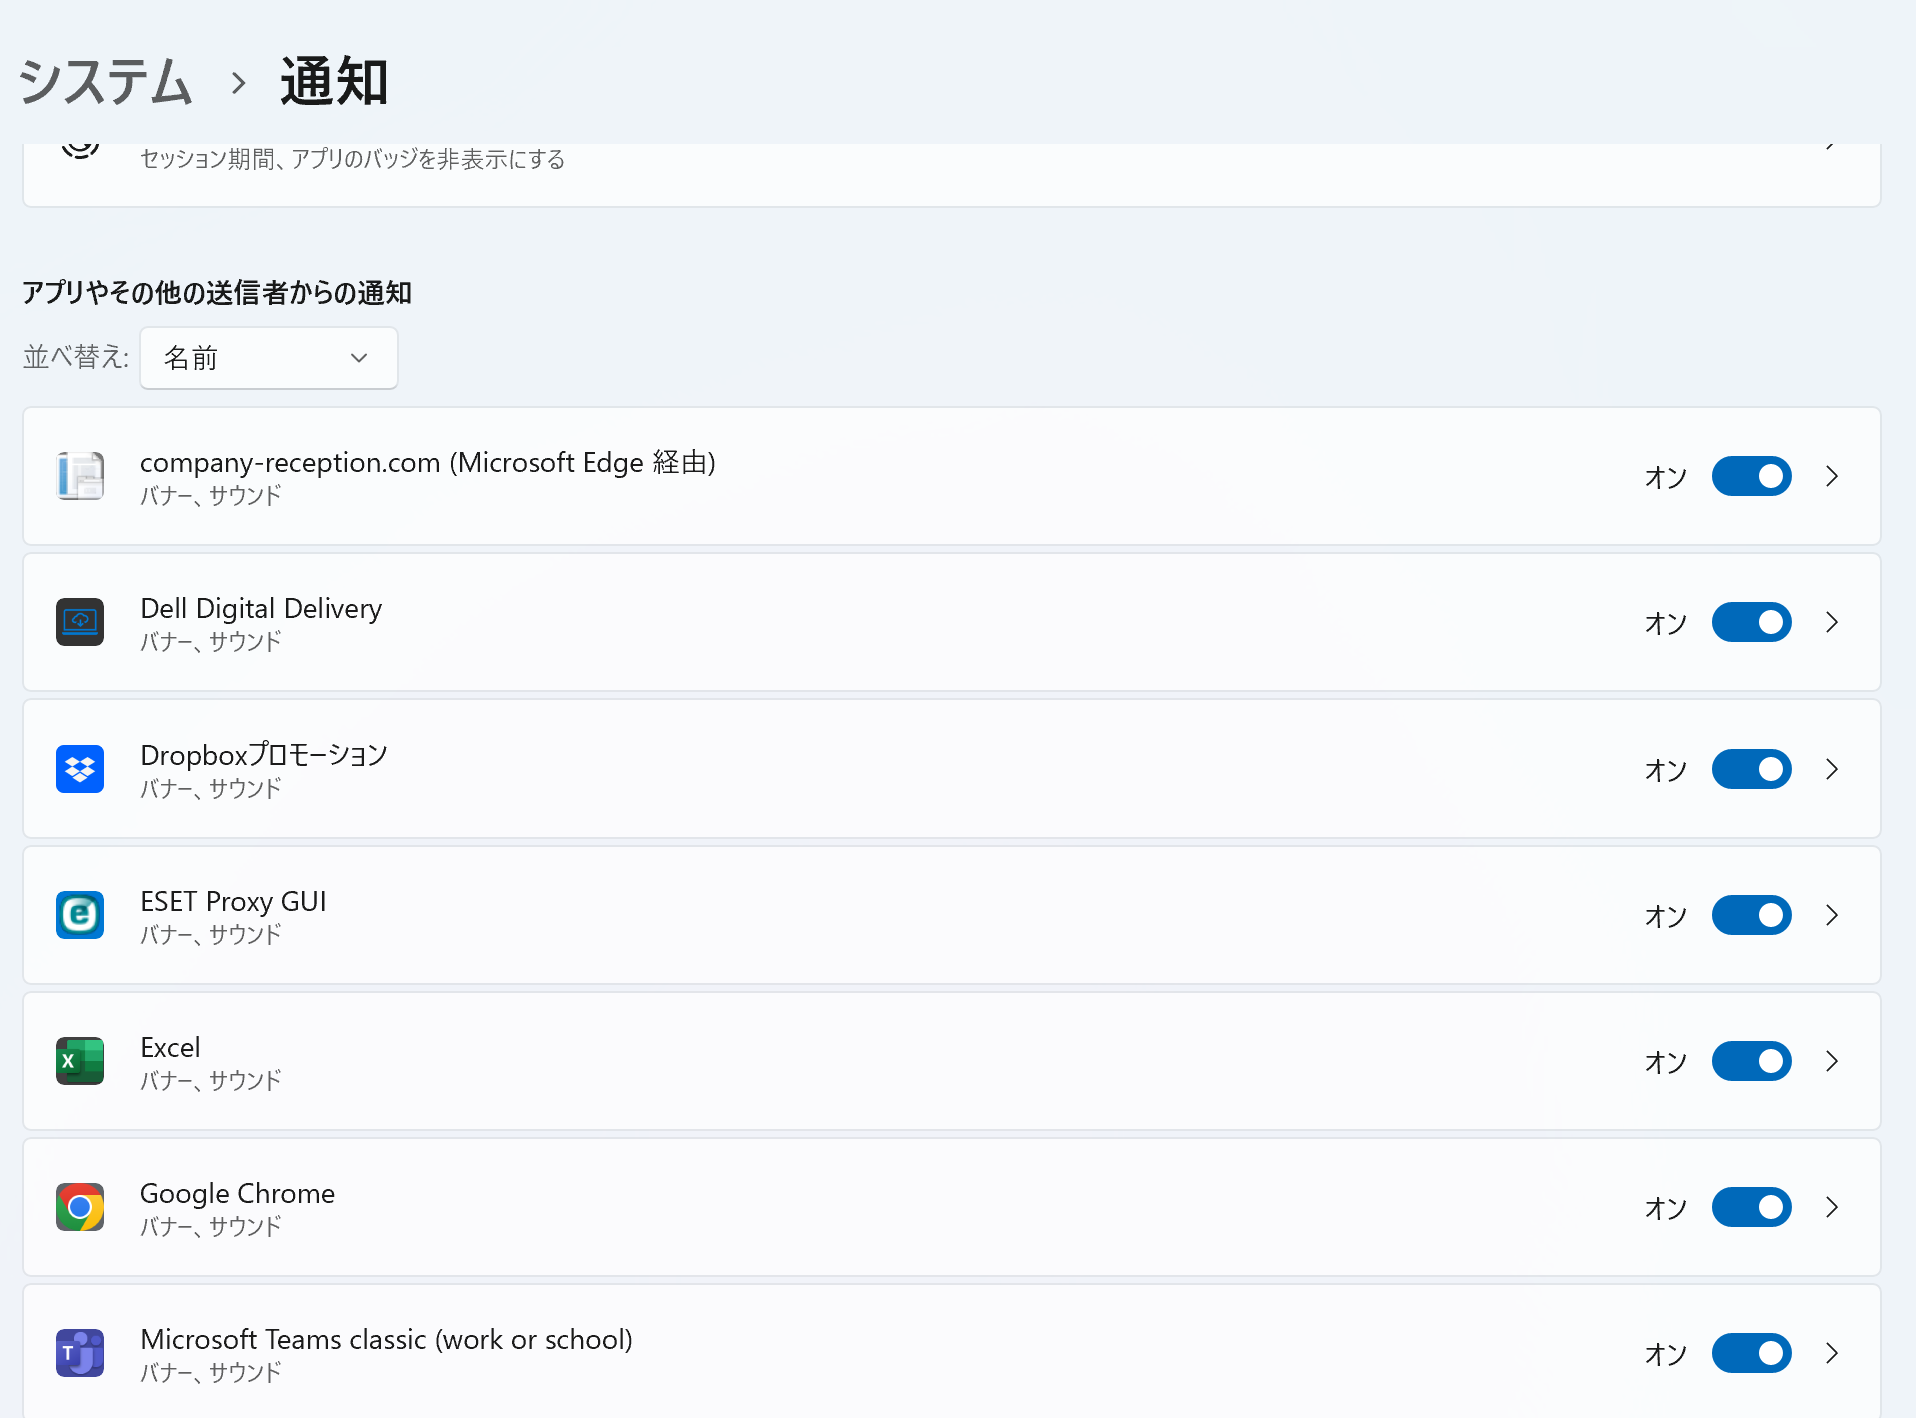Open the 並べ替え sort dropdown showing 名前

tap(269, 358)
